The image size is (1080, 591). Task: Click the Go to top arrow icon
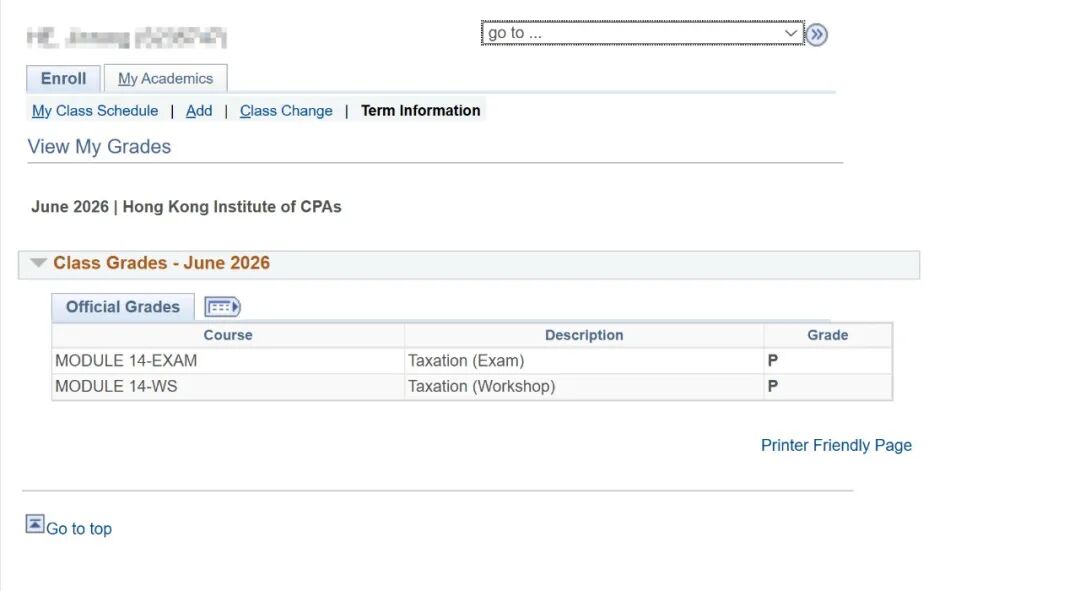pos(35,524)
